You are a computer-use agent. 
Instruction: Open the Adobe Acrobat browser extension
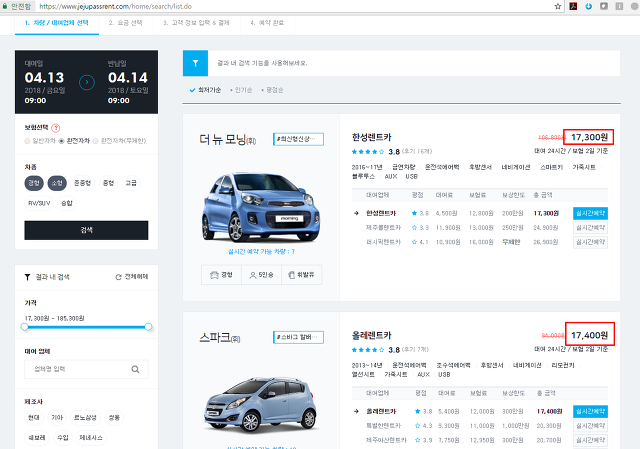point(573,6)
